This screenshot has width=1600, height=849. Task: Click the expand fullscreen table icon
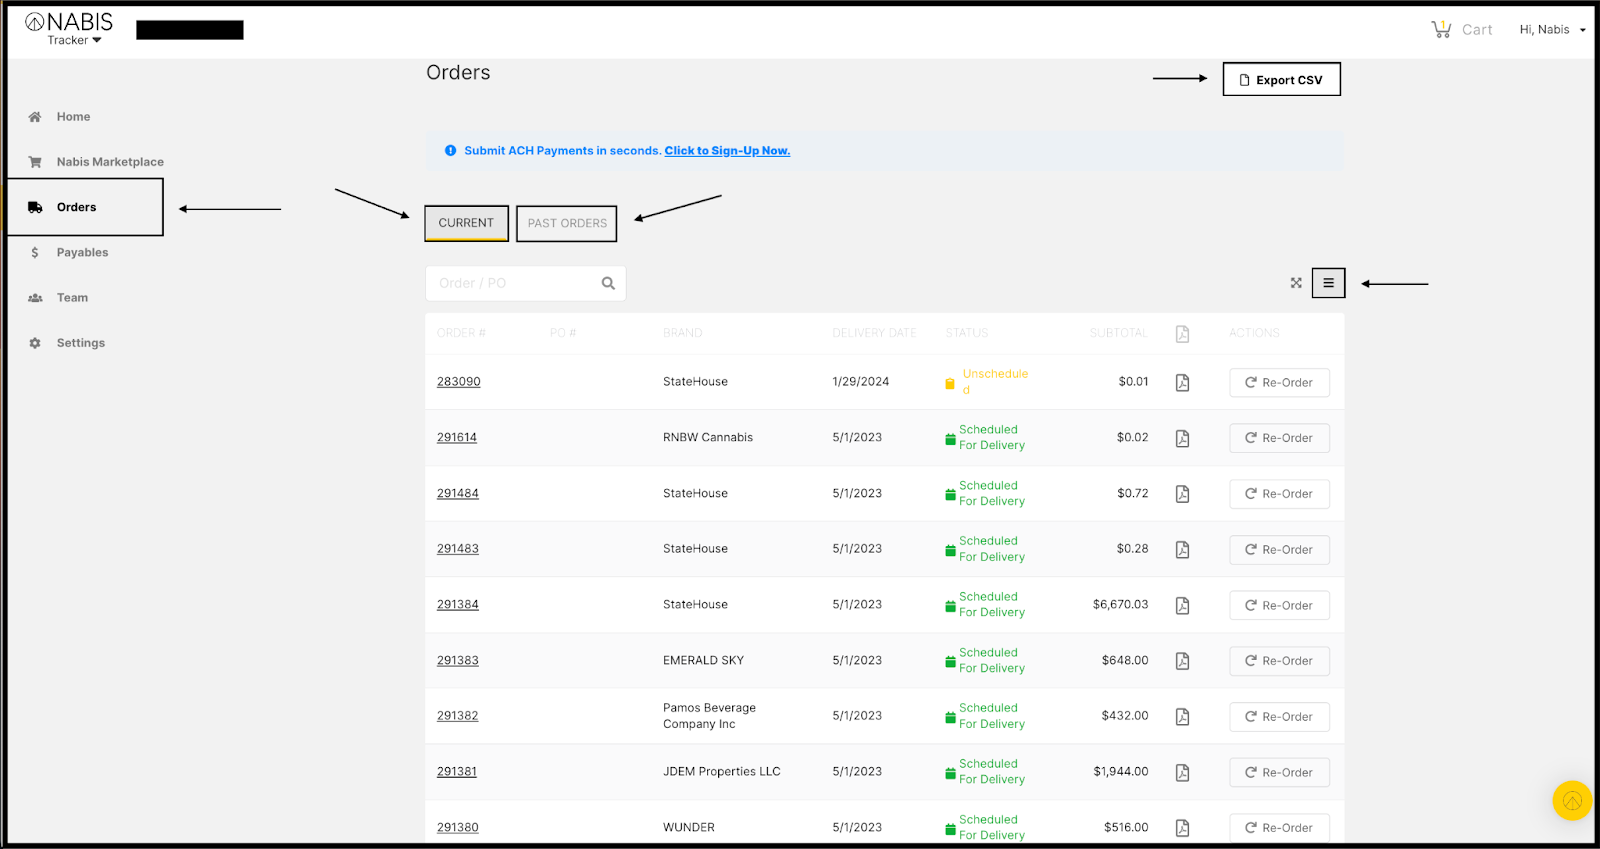click(1296, 283)
